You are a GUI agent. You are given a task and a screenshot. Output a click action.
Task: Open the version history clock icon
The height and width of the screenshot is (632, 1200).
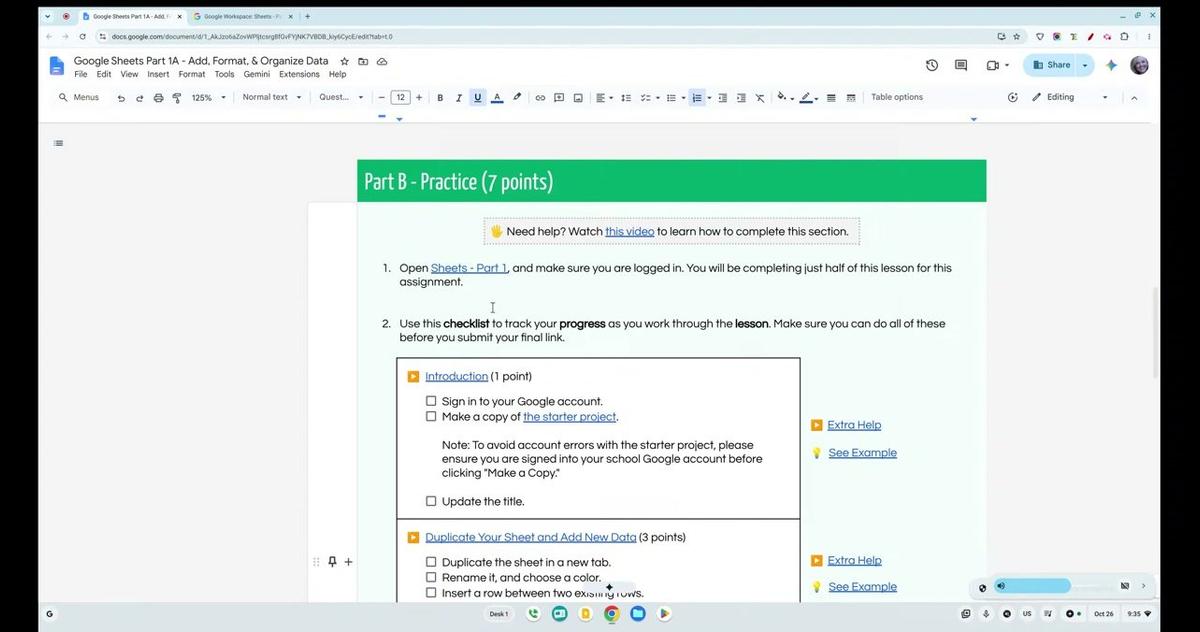(932, 65)
